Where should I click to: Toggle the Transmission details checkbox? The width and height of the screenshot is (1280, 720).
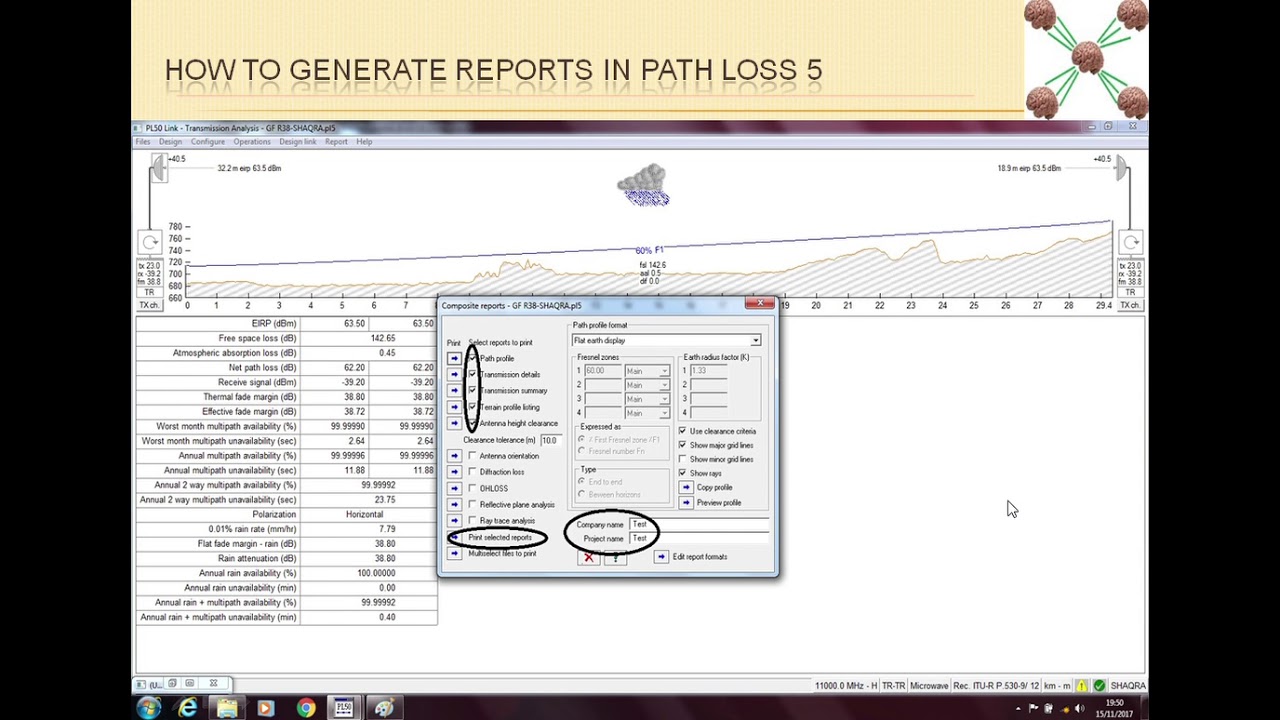click(473, 374)
